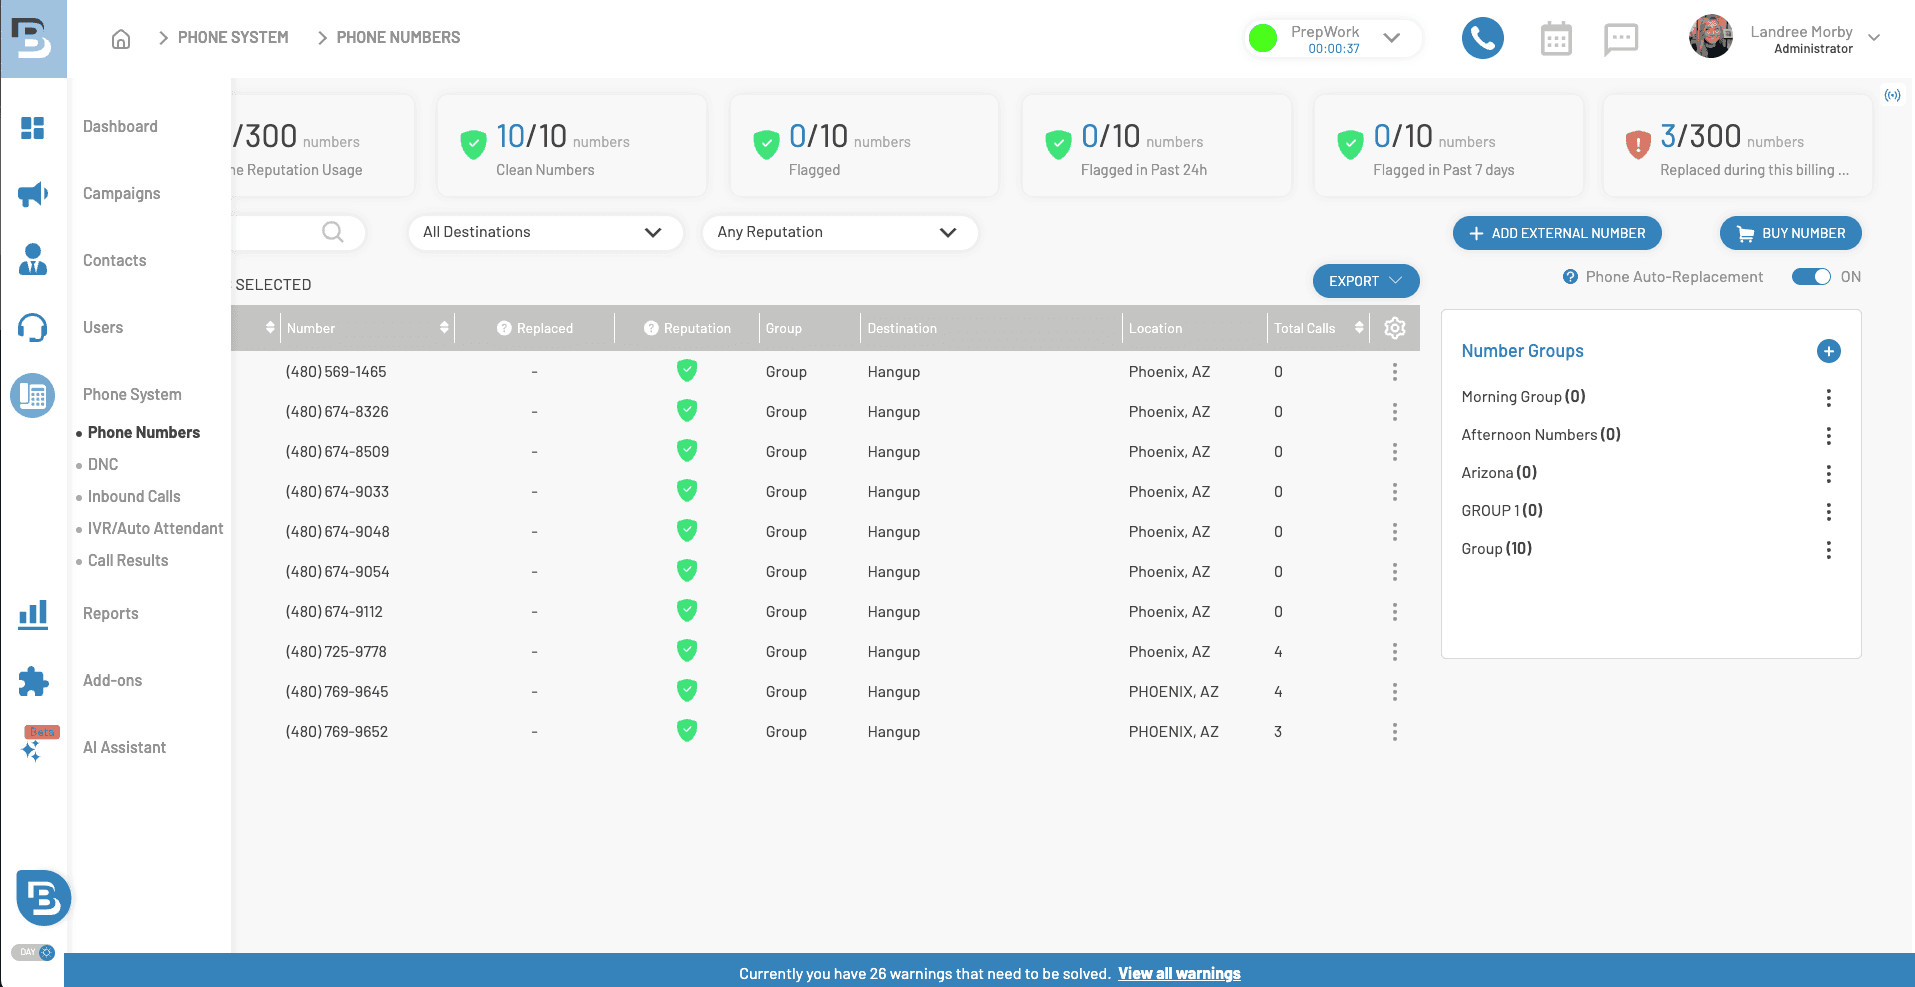Viewport: 1915px width, 987px height.
Task: Open the DNC menu entry
Action: point(102,464)
